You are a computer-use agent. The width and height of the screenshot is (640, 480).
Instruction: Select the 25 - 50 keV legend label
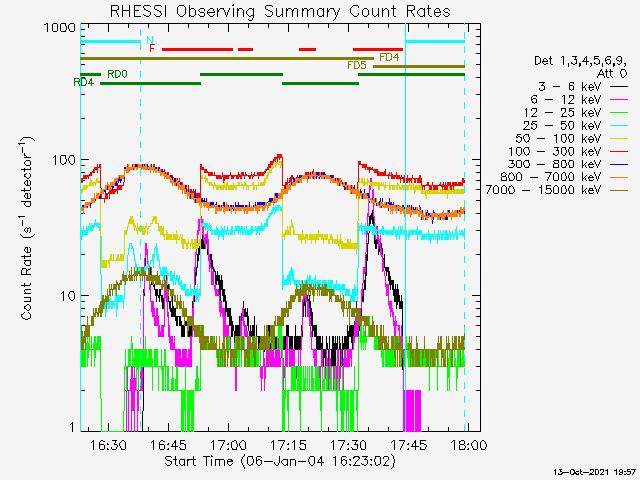(x=562, y=125)
